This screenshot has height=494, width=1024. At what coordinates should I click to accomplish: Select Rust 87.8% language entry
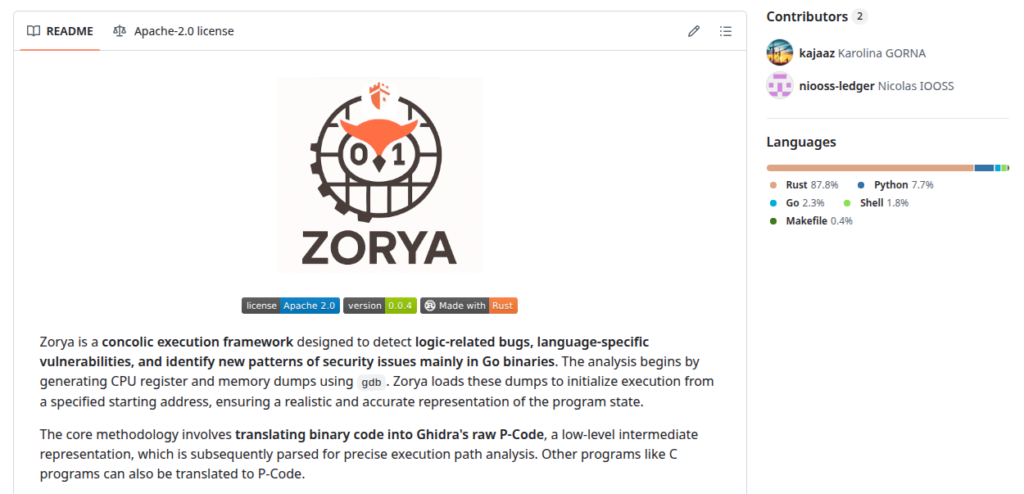[x=805, y=185]
